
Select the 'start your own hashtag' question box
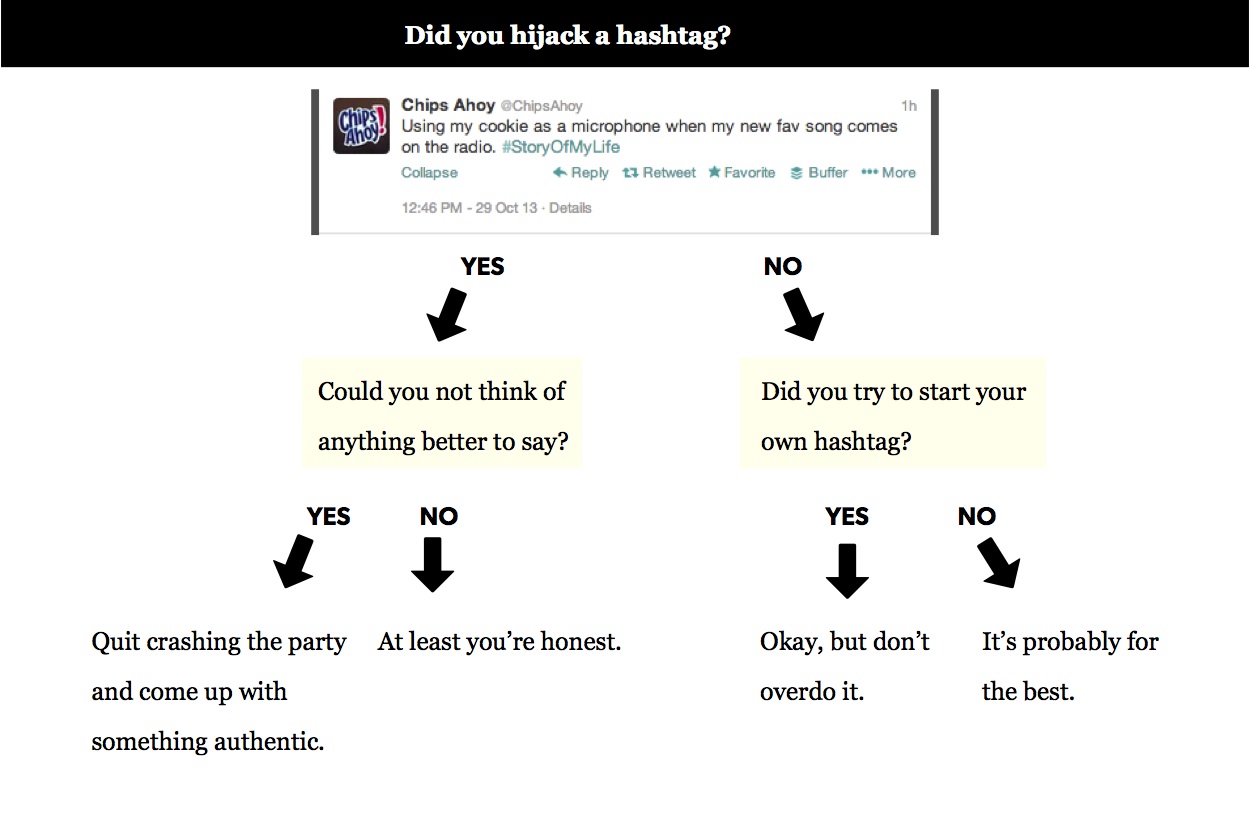892,415
